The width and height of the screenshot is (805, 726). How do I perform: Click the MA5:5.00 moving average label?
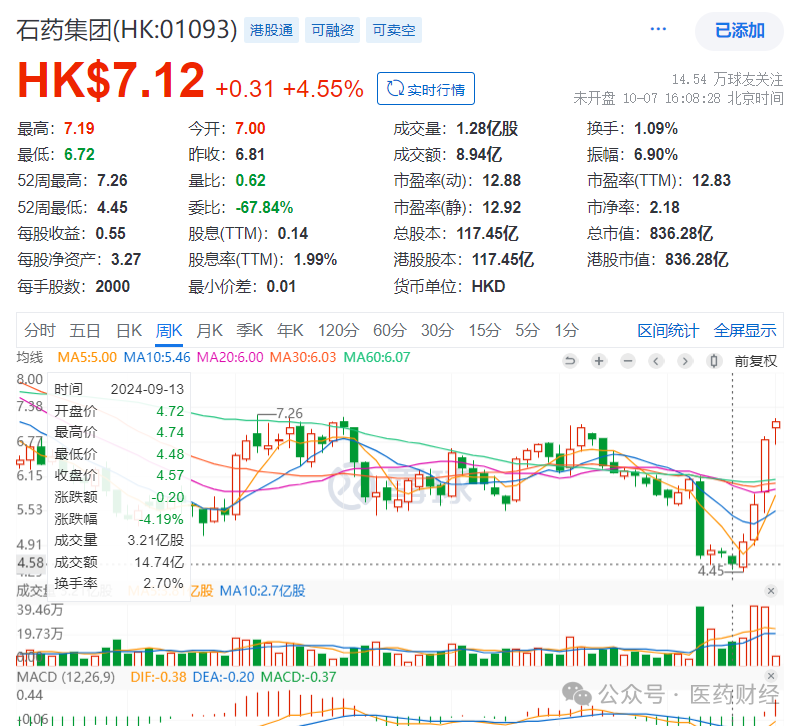coord(87,357)
